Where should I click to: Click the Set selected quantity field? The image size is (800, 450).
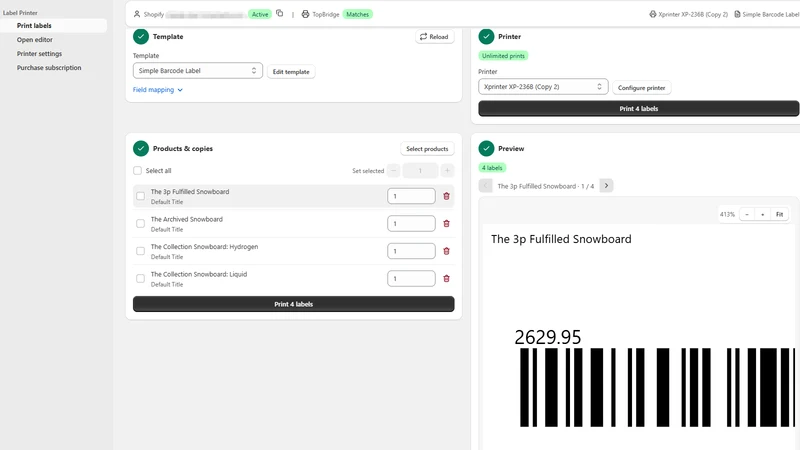[420, 170]
